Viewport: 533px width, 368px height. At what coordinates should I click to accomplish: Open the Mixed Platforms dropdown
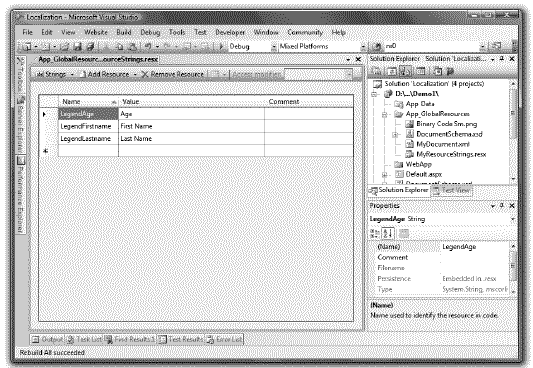point(363,47)
